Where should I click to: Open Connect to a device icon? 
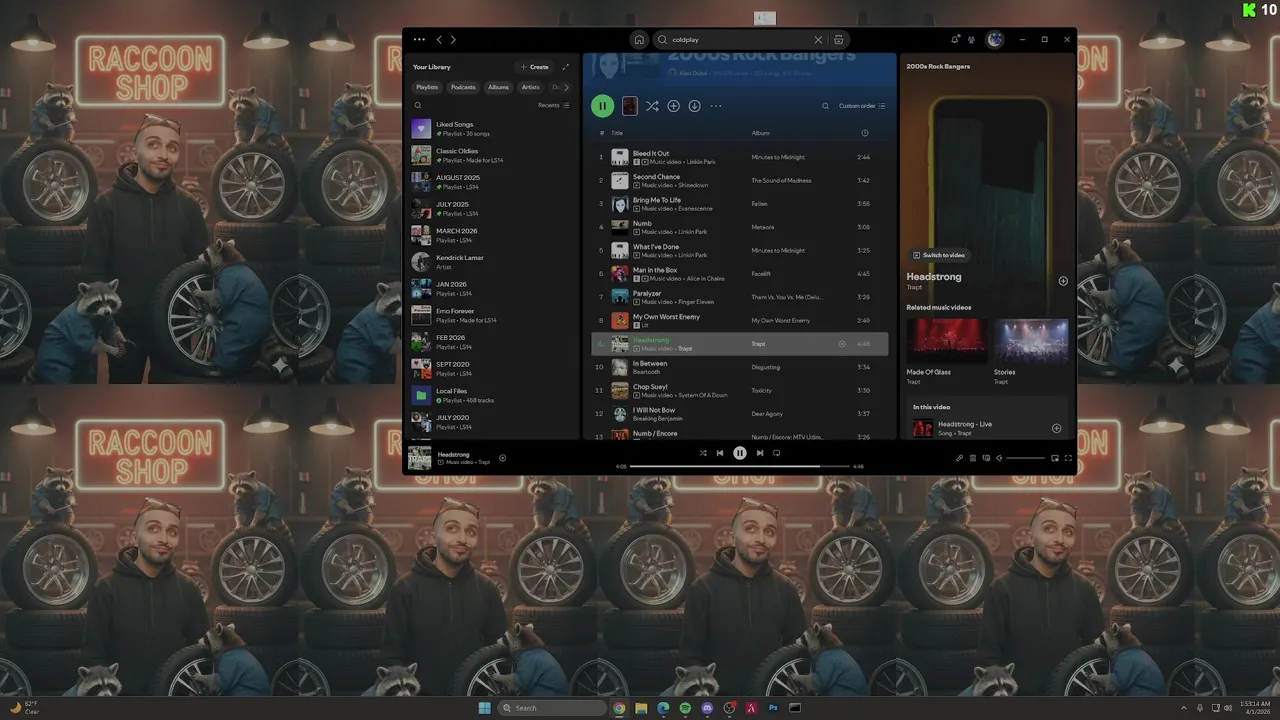point(986,458)
